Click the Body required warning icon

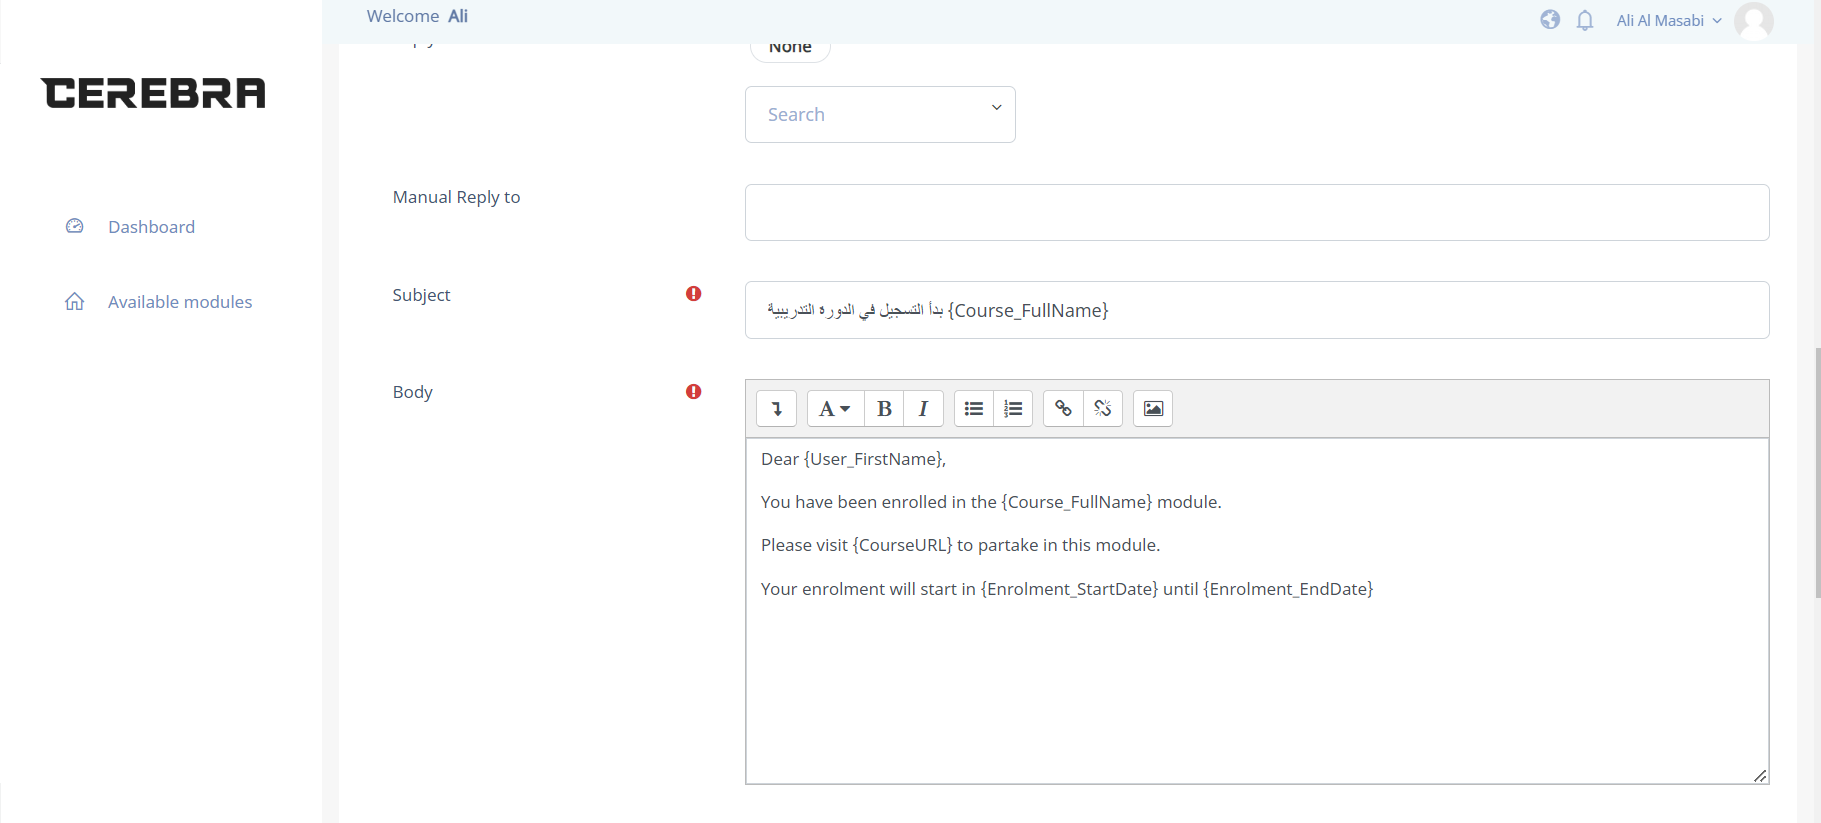click(693, 391)
